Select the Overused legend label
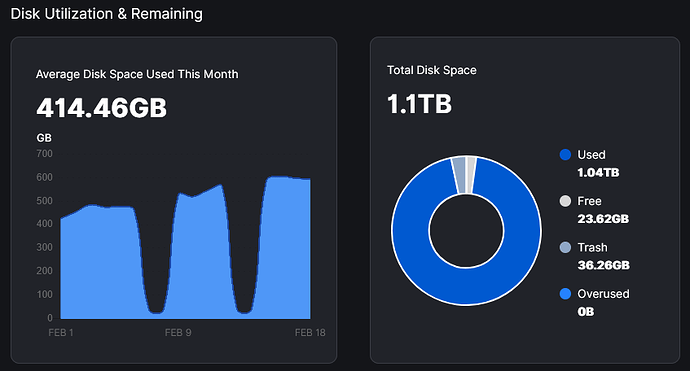 click(x=603, y=294)
